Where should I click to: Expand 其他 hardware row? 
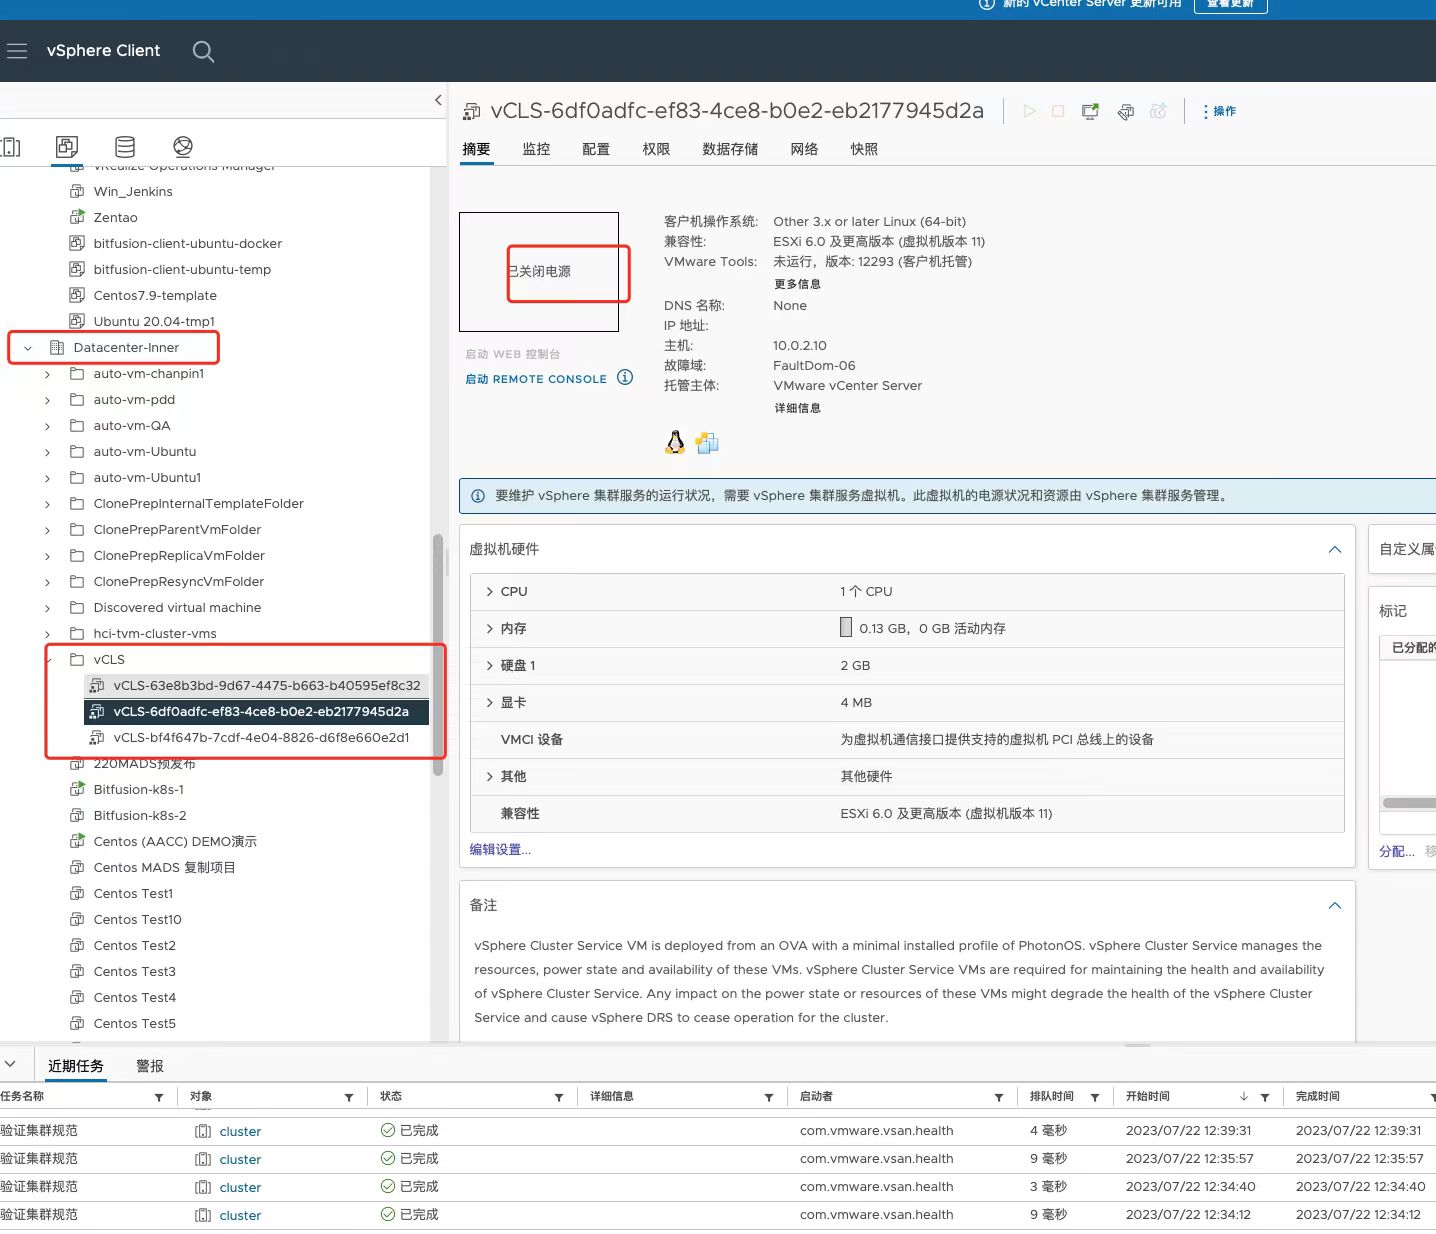pos(490,777)
